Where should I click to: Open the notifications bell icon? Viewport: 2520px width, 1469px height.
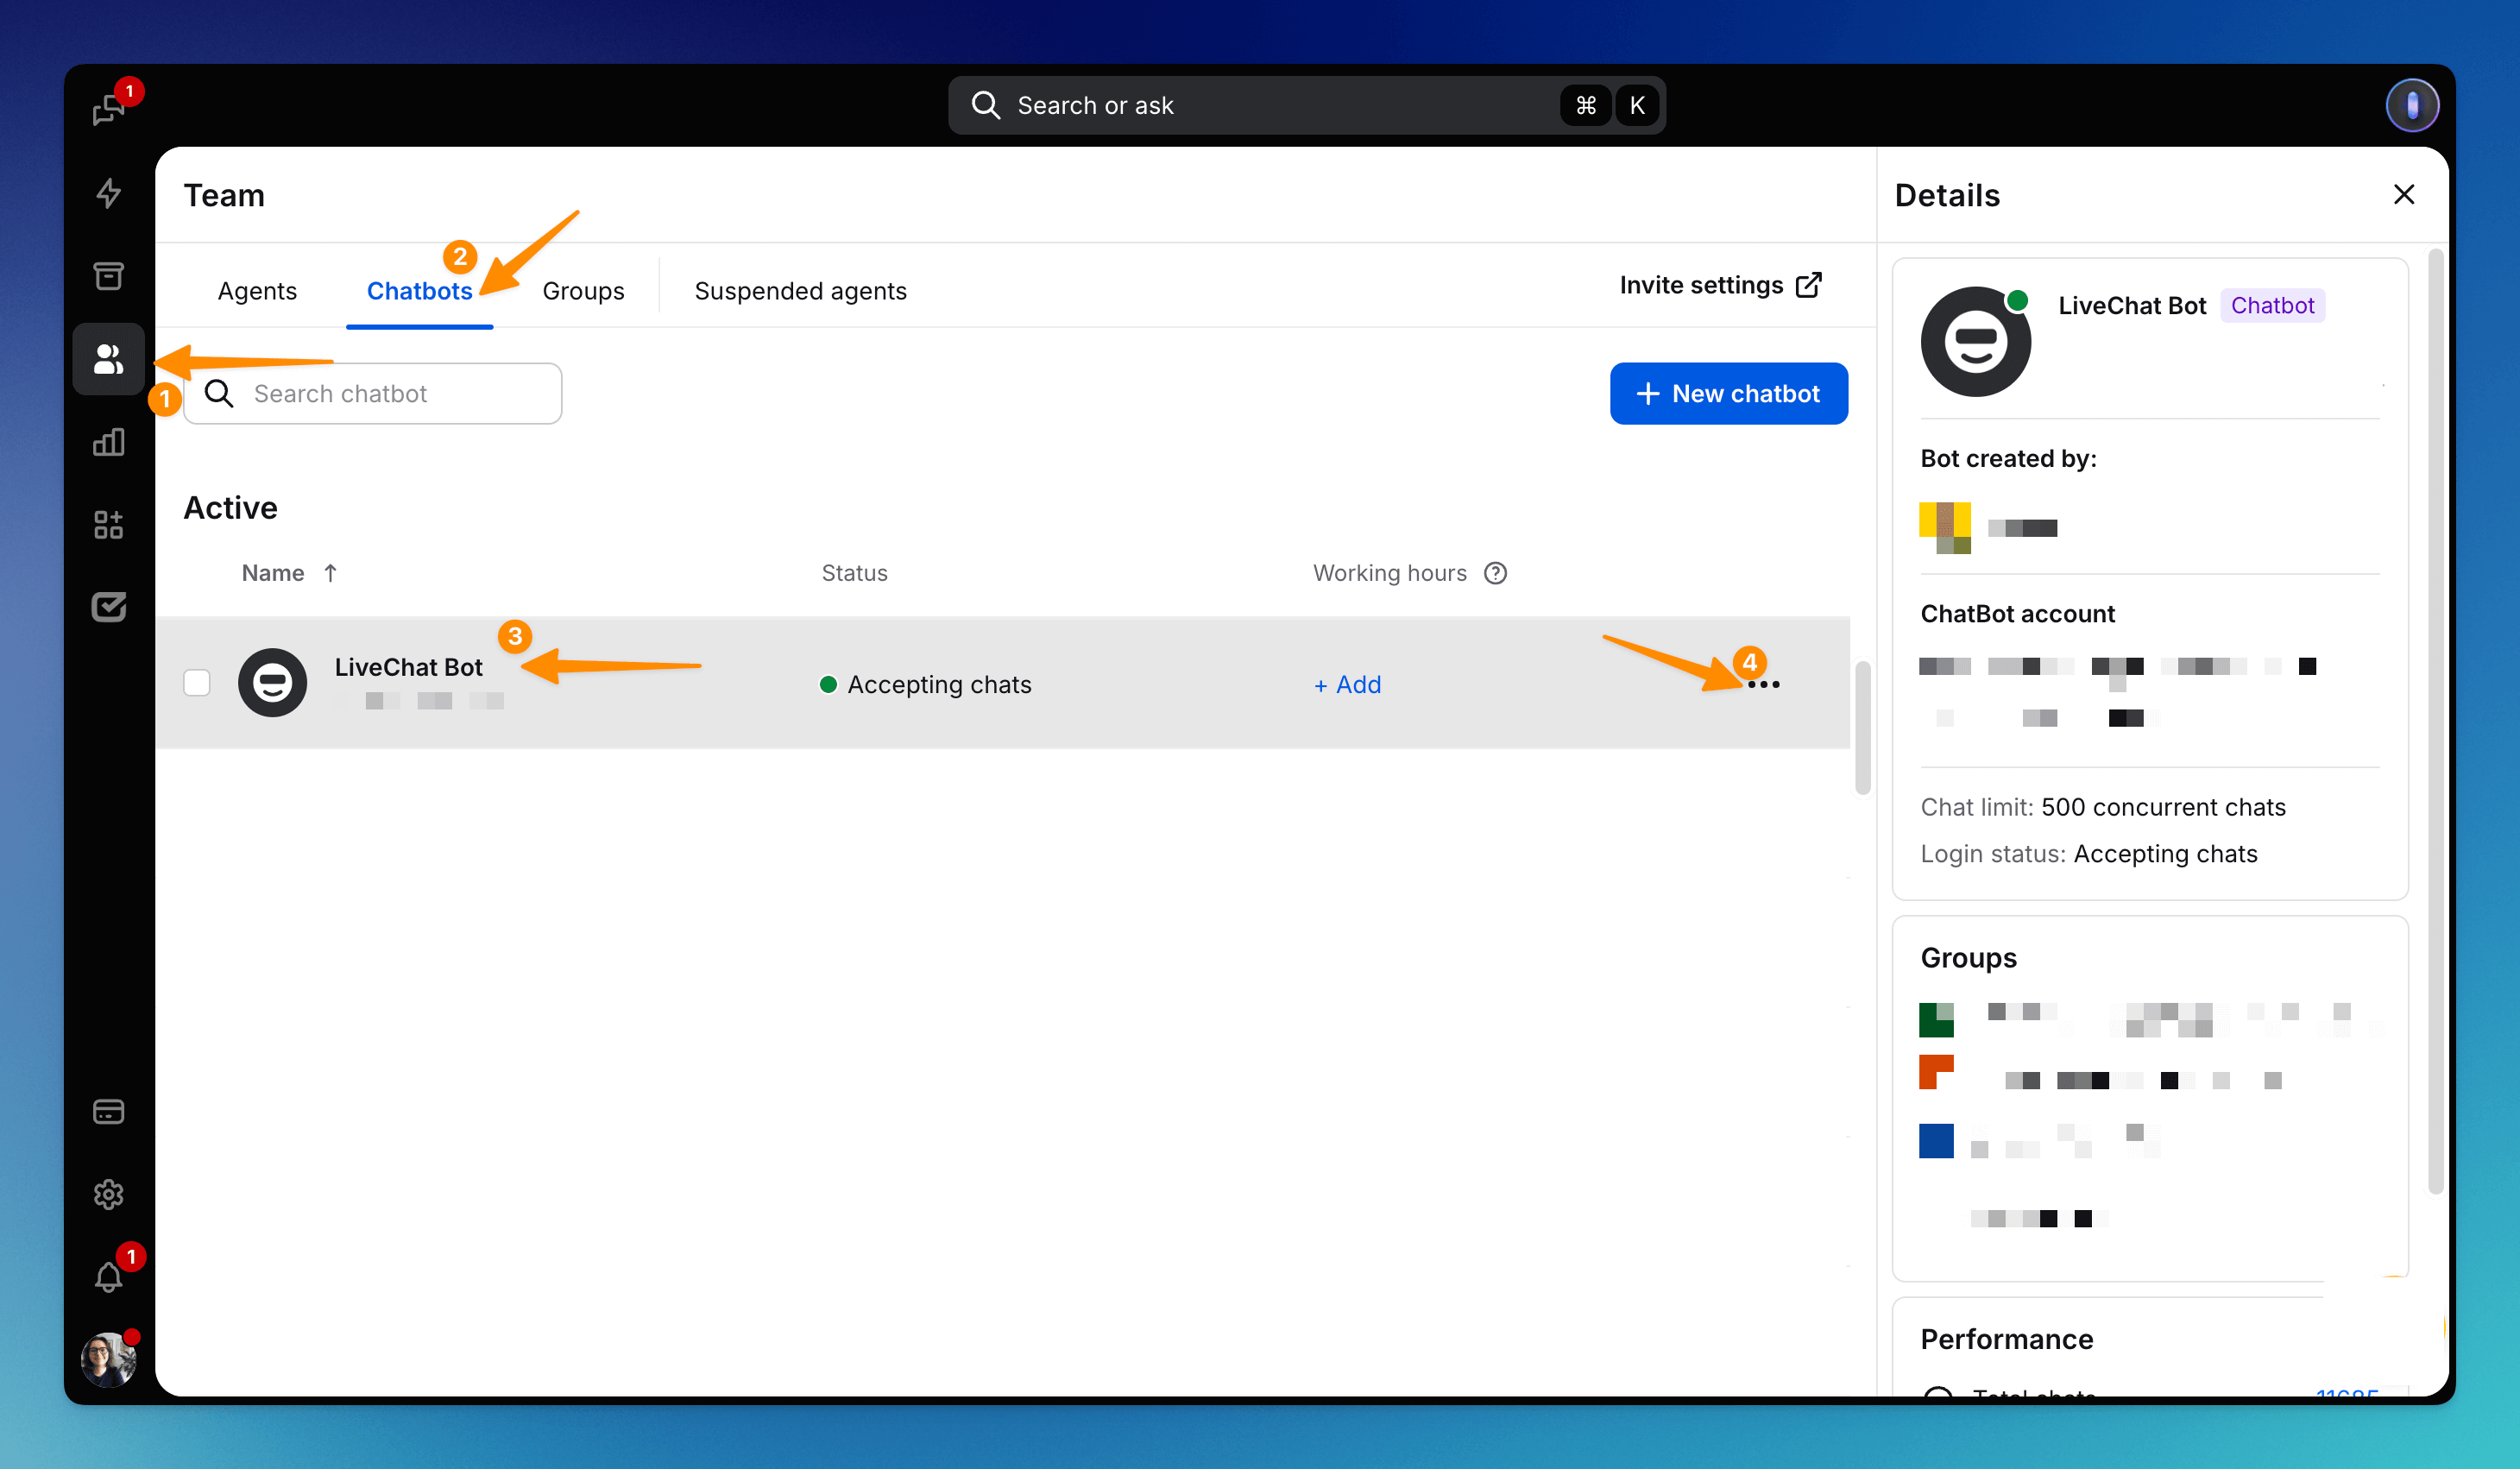(x=108, y=1277)
